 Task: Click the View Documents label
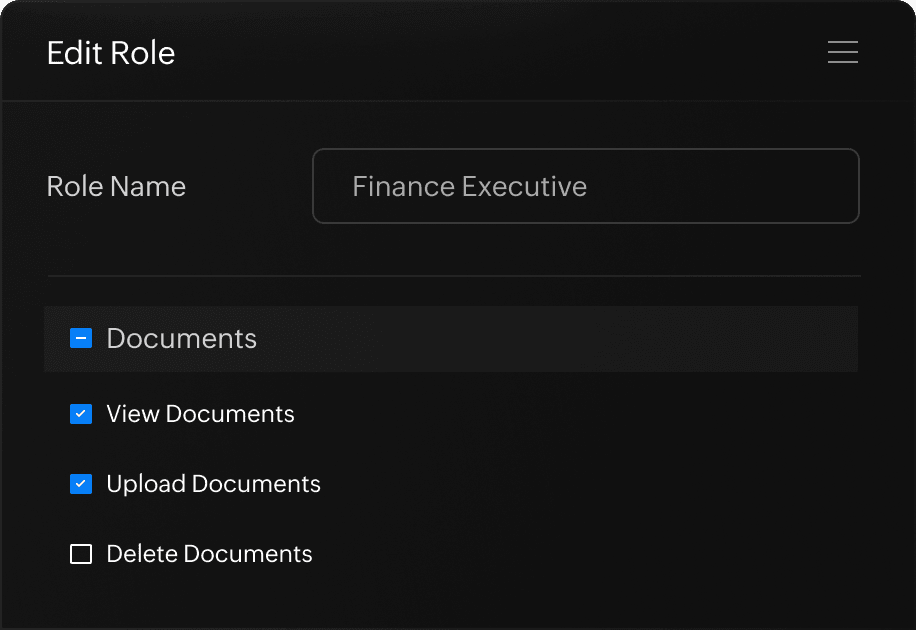pyautogui.click(x=200, y=414)
